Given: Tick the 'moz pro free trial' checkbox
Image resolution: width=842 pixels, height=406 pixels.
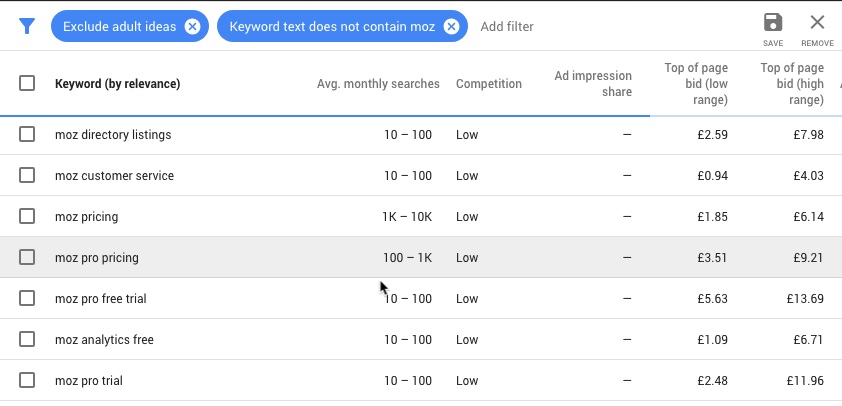Looking at the screenshot, I should [x=27, y=298].
